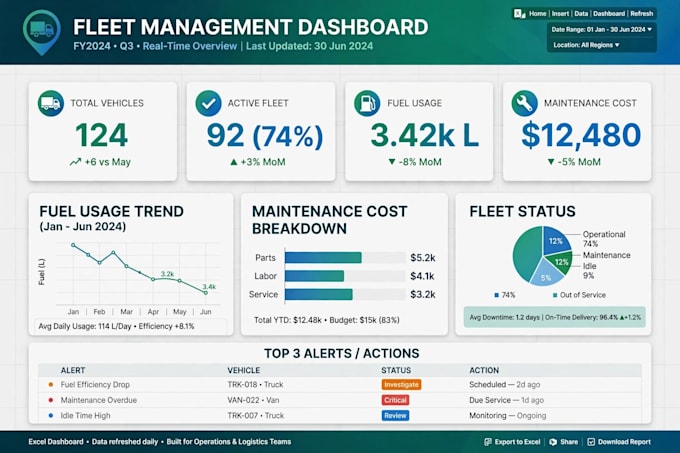Click the blue 12% pie slice
The image size is (680, 453).
click(556, 241)
